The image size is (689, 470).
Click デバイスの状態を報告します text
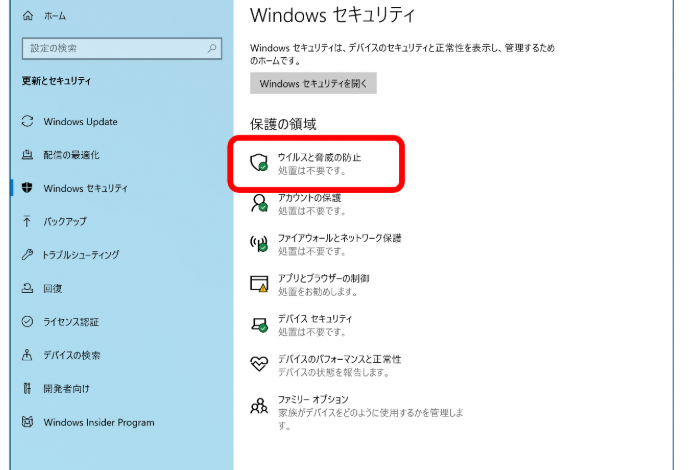coord(334,372)
